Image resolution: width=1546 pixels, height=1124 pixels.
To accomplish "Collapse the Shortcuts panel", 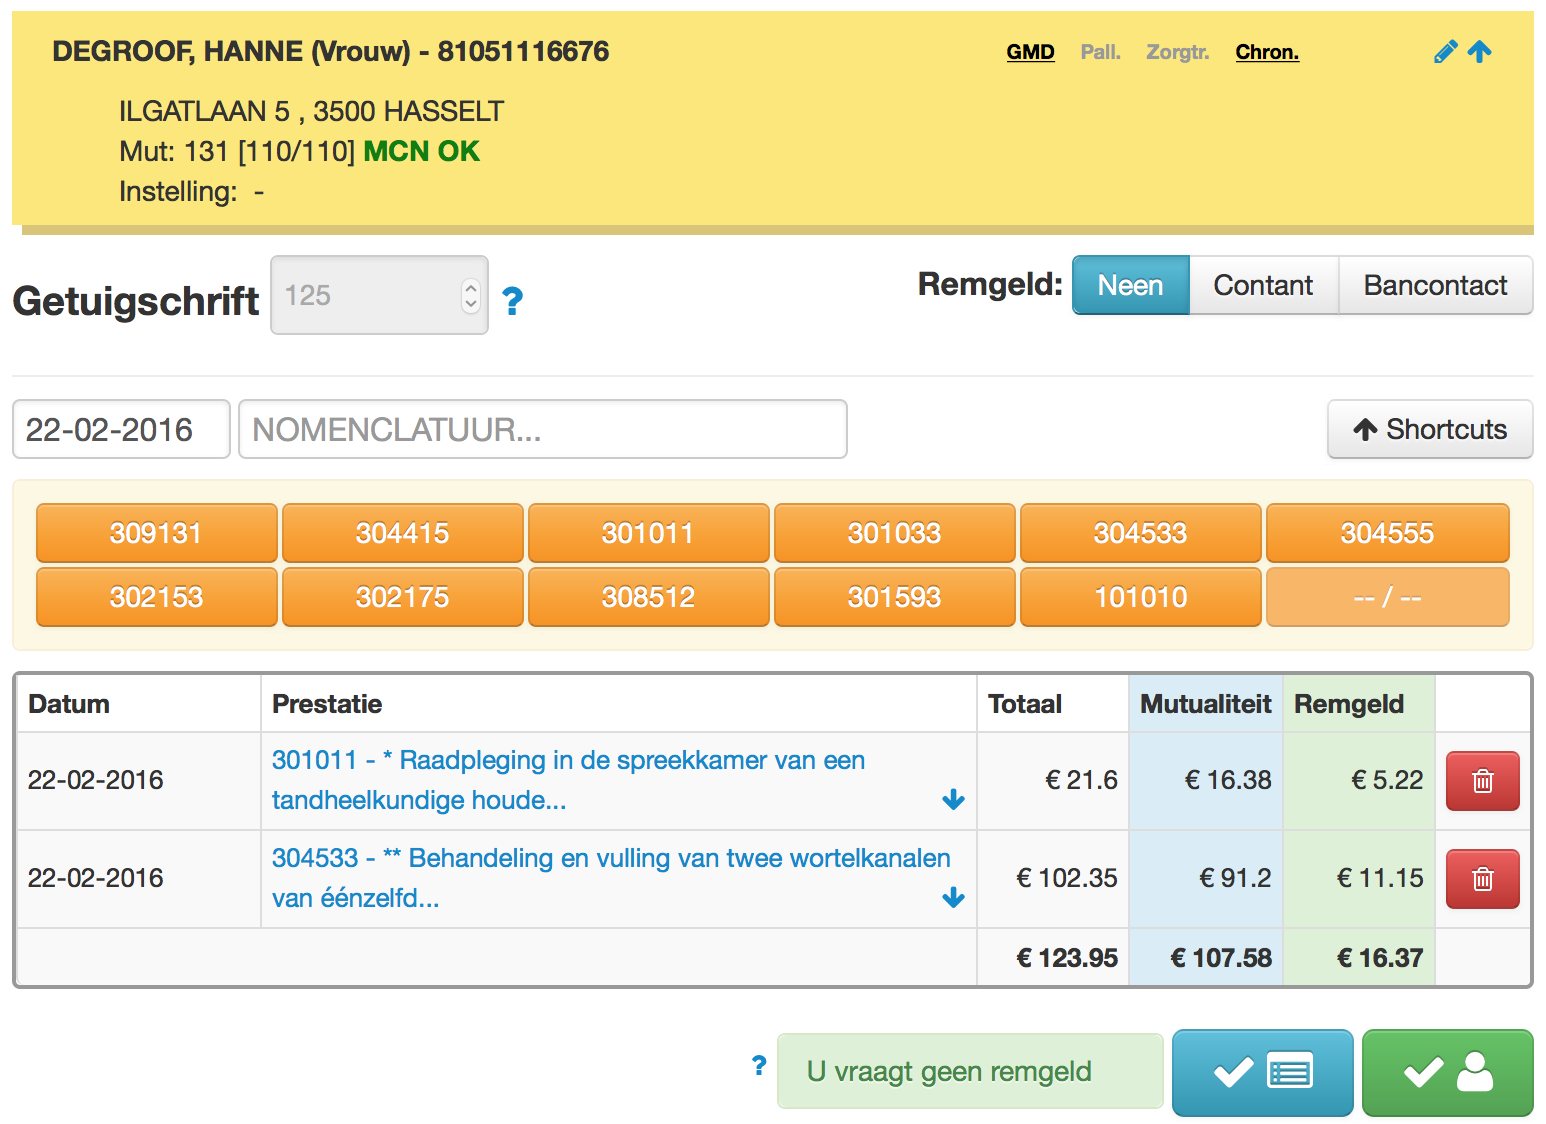I will pyautogui.click(x=1430, y=429).
